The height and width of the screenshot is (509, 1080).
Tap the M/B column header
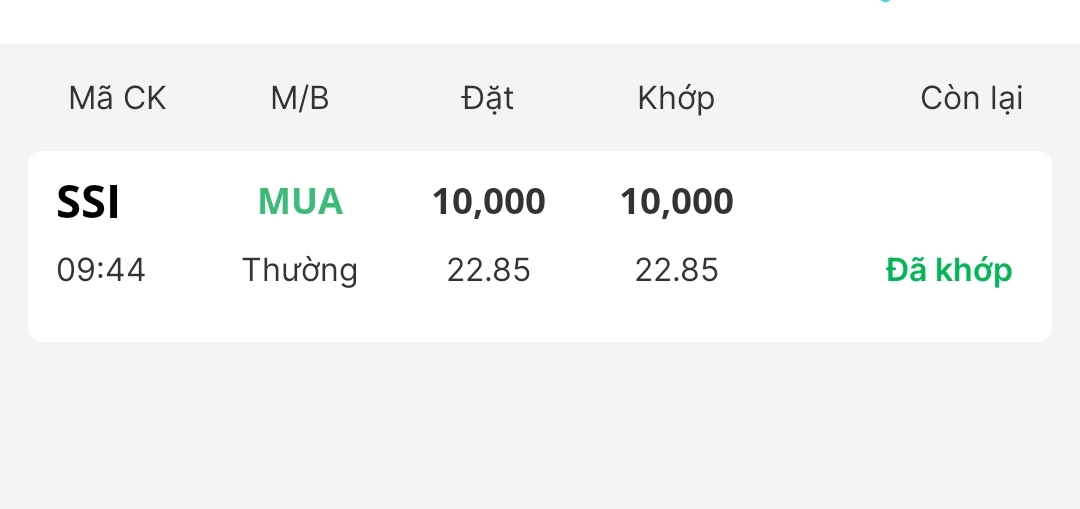click(300, 98)
